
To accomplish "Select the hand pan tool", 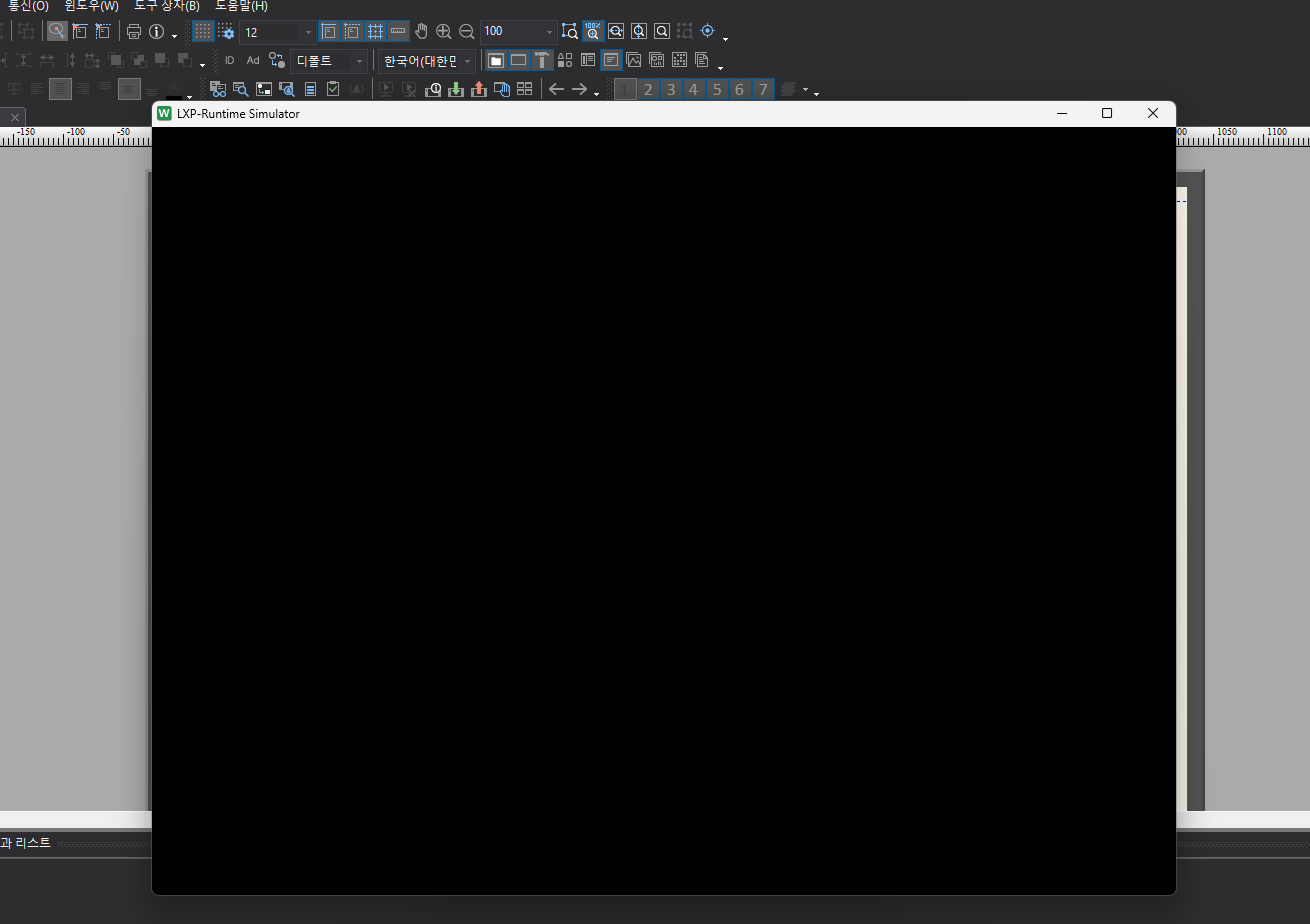I will pos(421,31).
